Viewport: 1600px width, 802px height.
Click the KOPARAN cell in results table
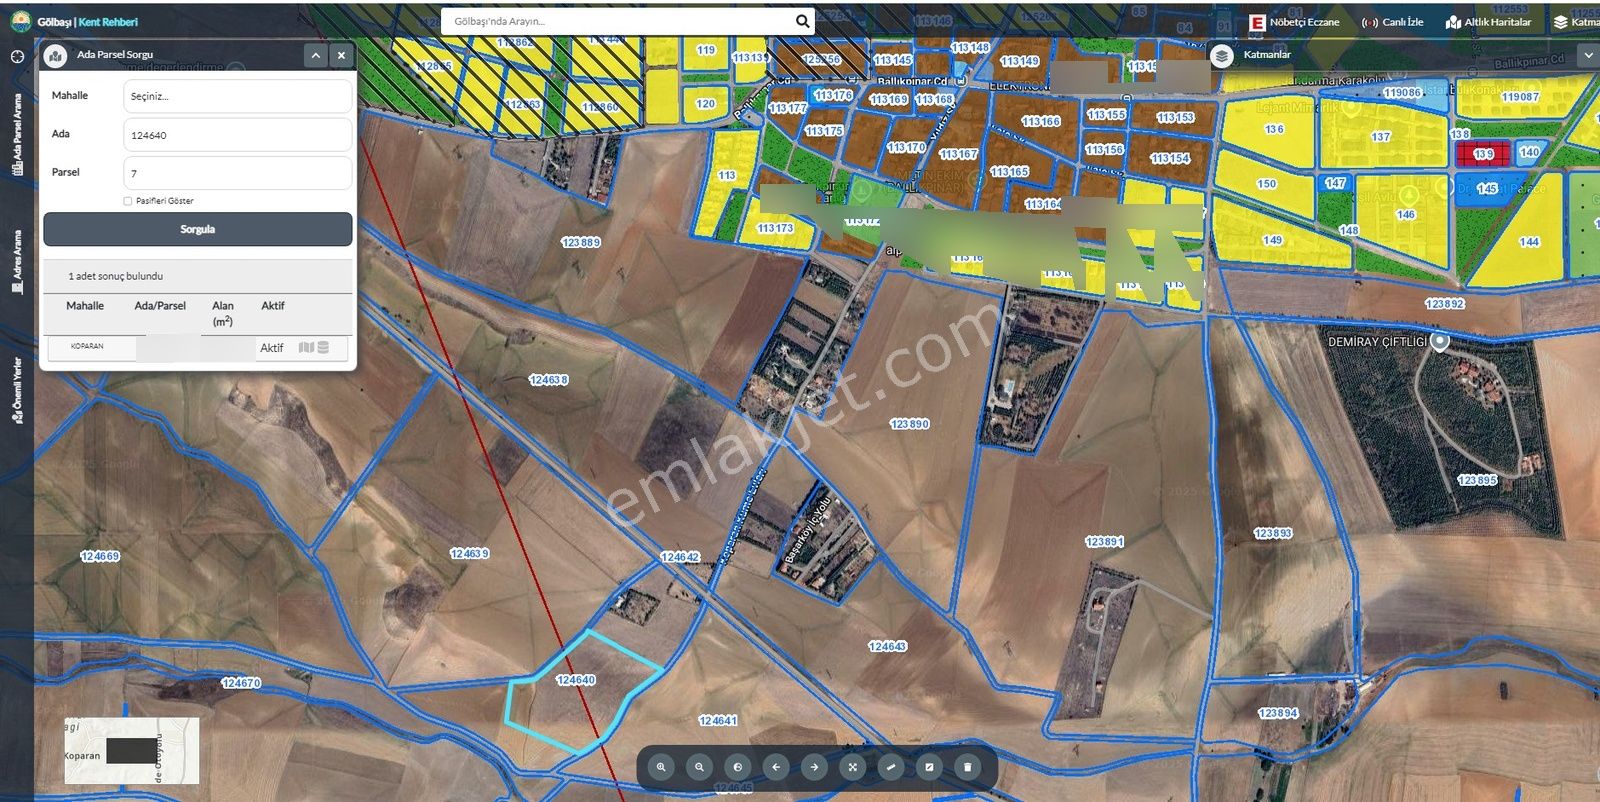coord(87,346)
